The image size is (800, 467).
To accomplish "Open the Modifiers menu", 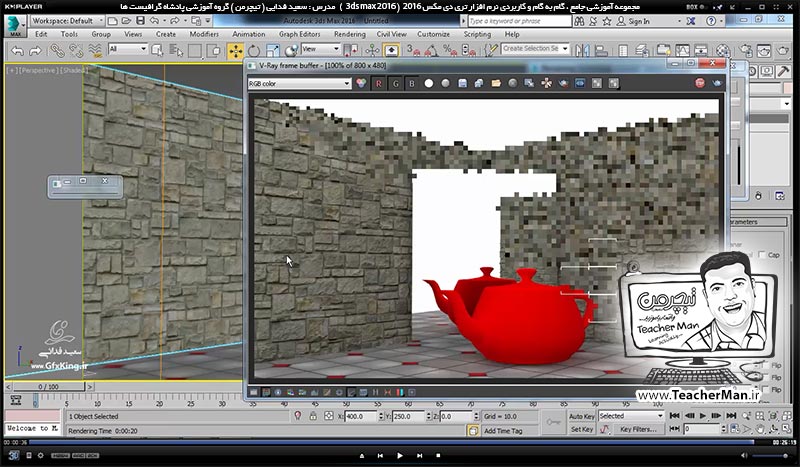I will coord(204,34).
